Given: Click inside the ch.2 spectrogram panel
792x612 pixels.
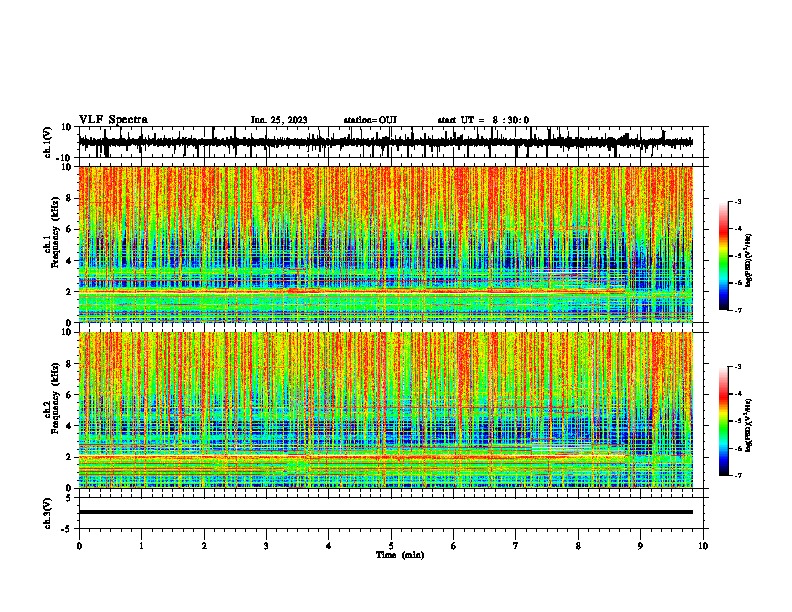Looking at the screenshot, I should (385, 410).
